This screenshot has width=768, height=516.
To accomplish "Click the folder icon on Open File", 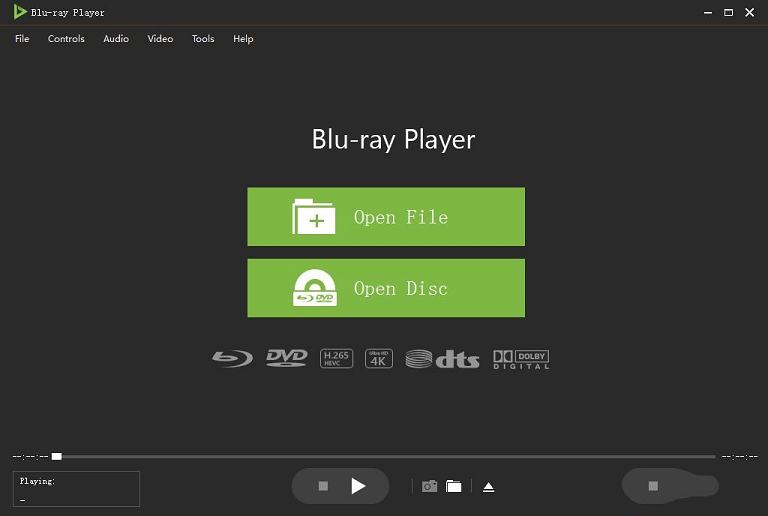I will coord(313,217).
